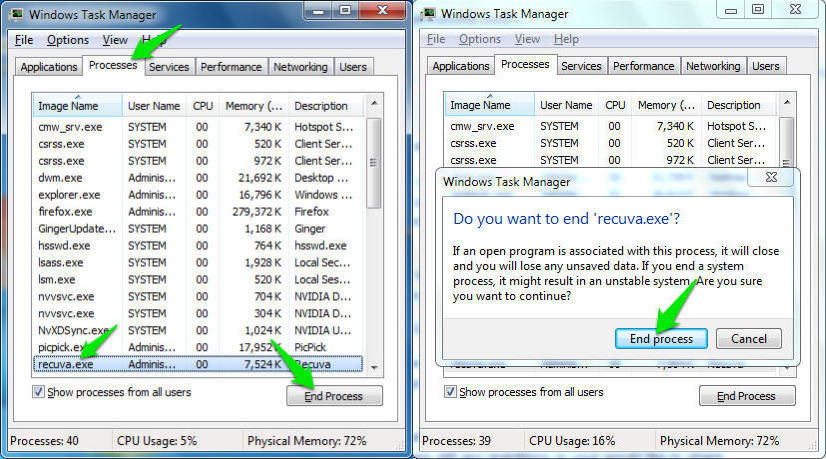The width and height of the screenshot is (826, 459).
Task: Open the Options menu in left window
Action: 67,40
